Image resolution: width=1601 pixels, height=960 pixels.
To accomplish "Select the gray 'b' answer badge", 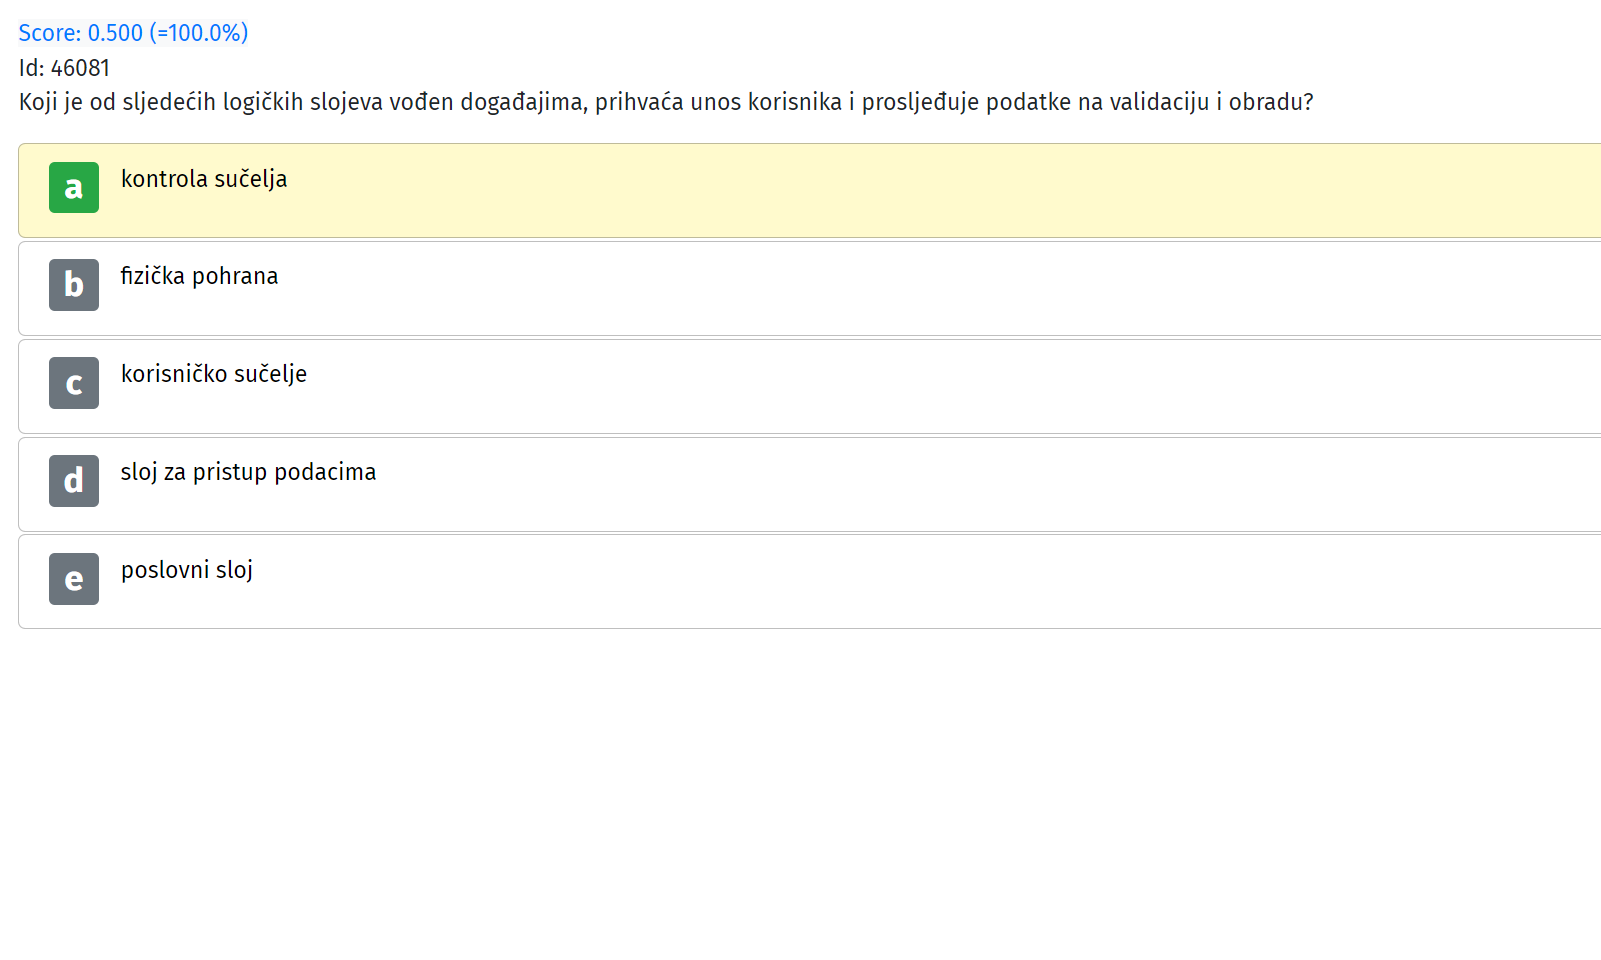I will tap(74, 285).
